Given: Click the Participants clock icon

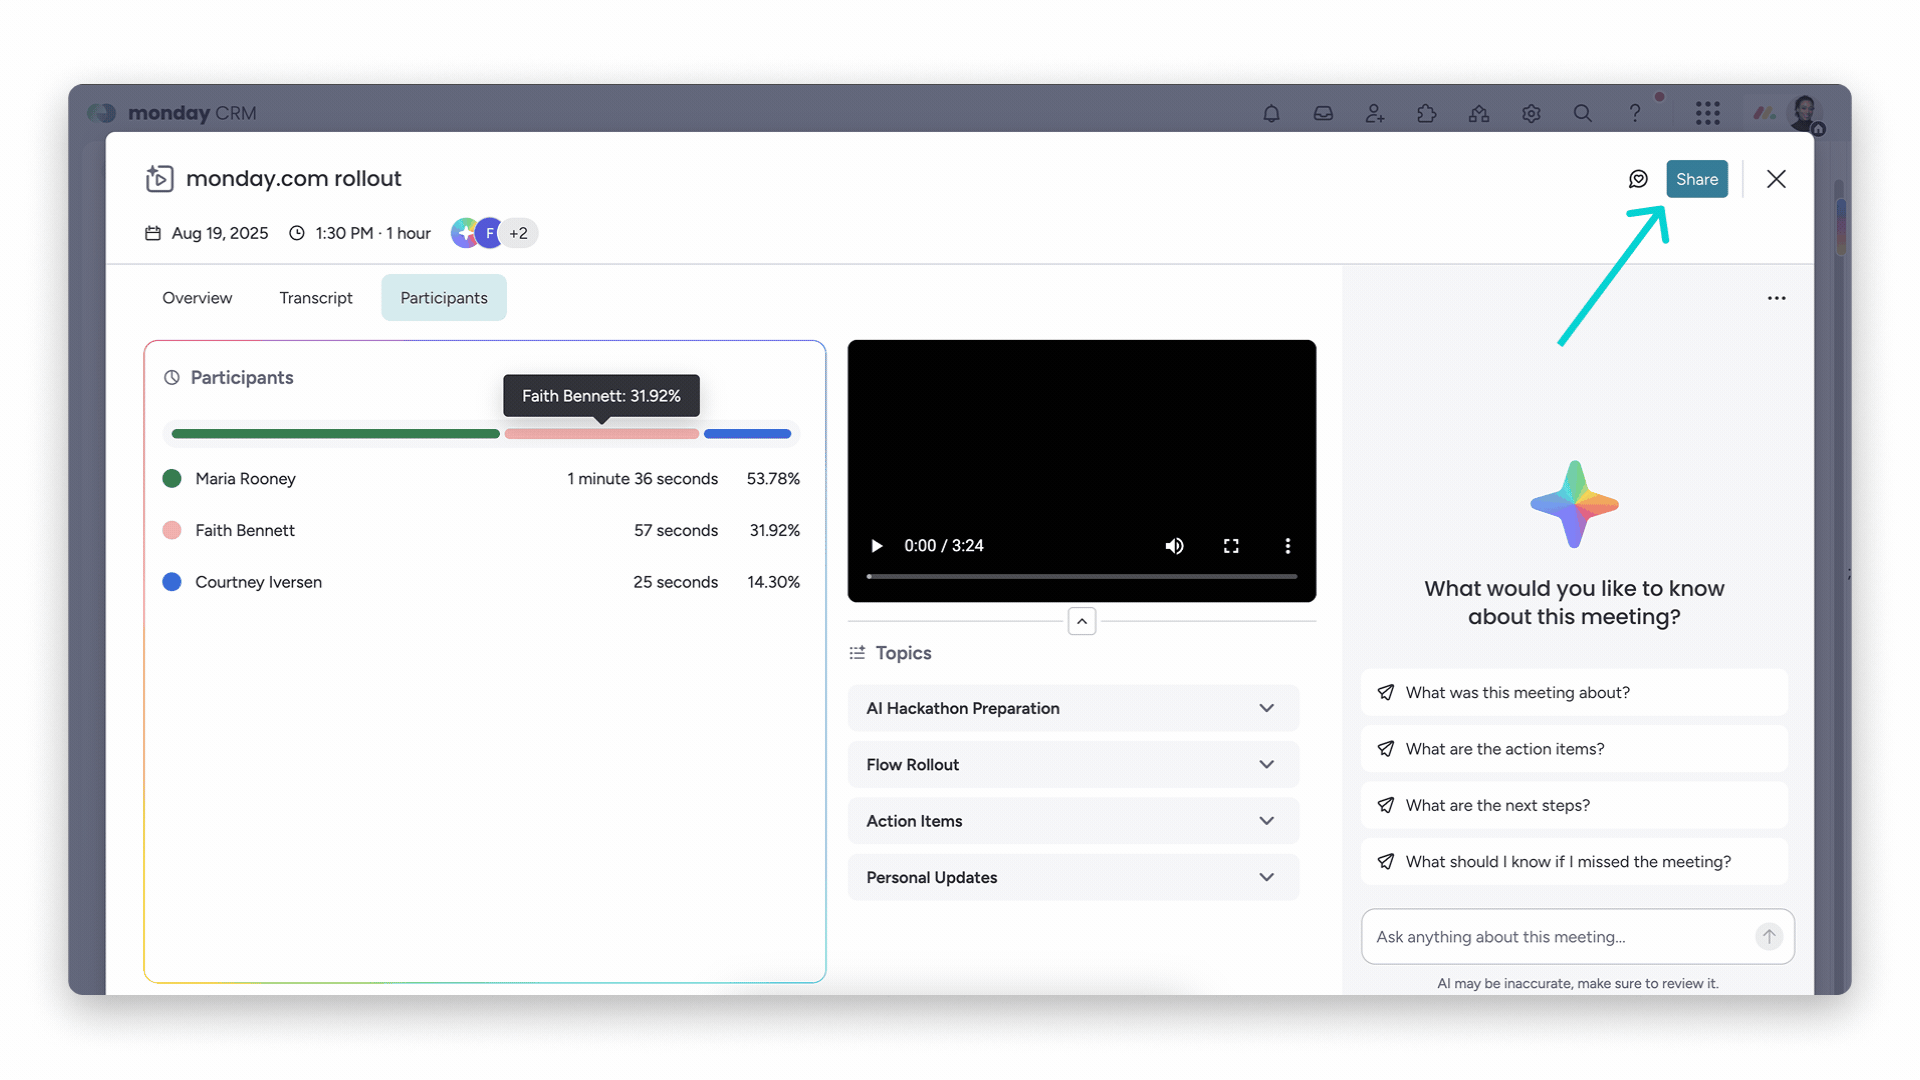Looking at the screenshot, I should tap(172, 378).
